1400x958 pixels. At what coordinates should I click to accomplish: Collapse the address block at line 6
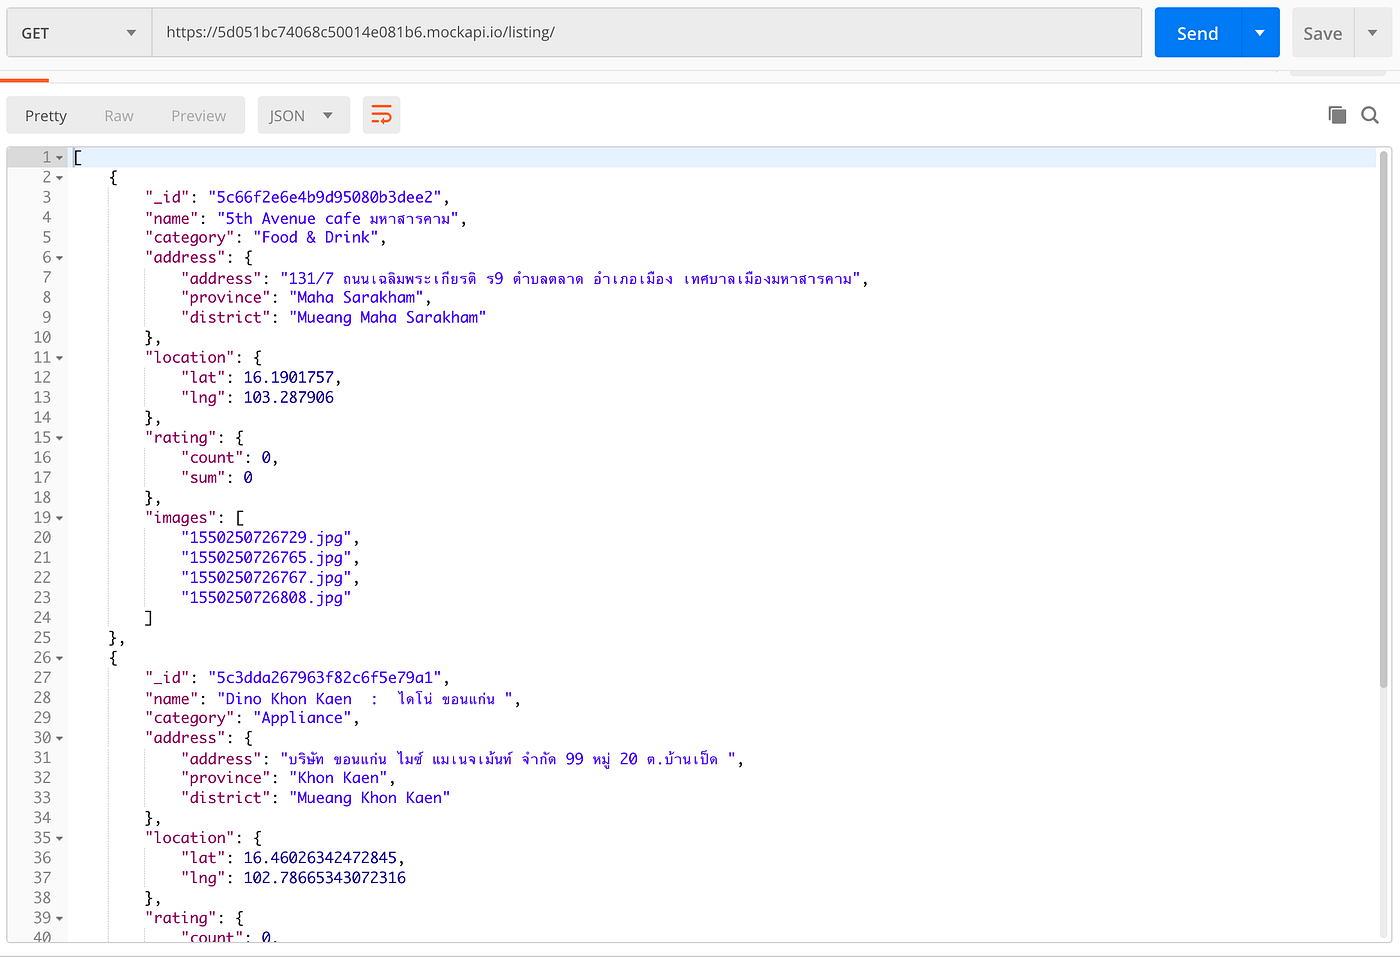point(60,258)
